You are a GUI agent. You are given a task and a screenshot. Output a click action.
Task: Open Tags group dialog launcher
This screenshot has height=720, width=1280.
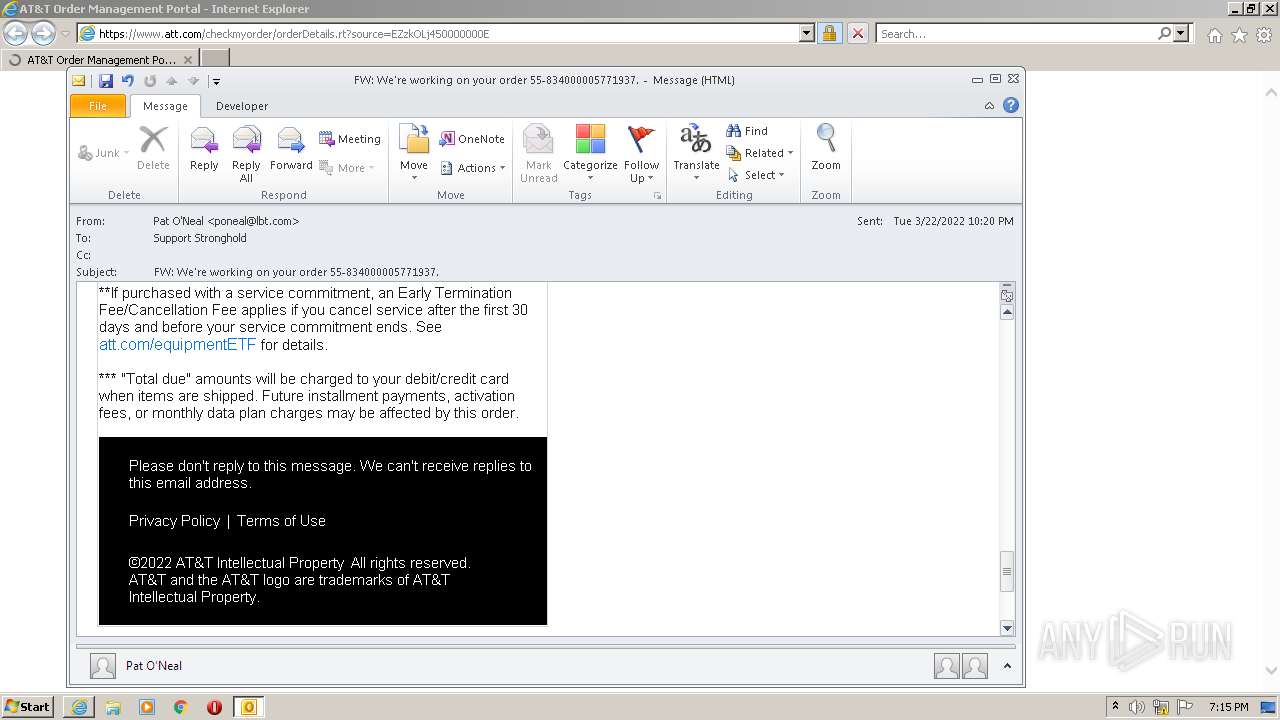pyautogui.click(x=657, y=195)
